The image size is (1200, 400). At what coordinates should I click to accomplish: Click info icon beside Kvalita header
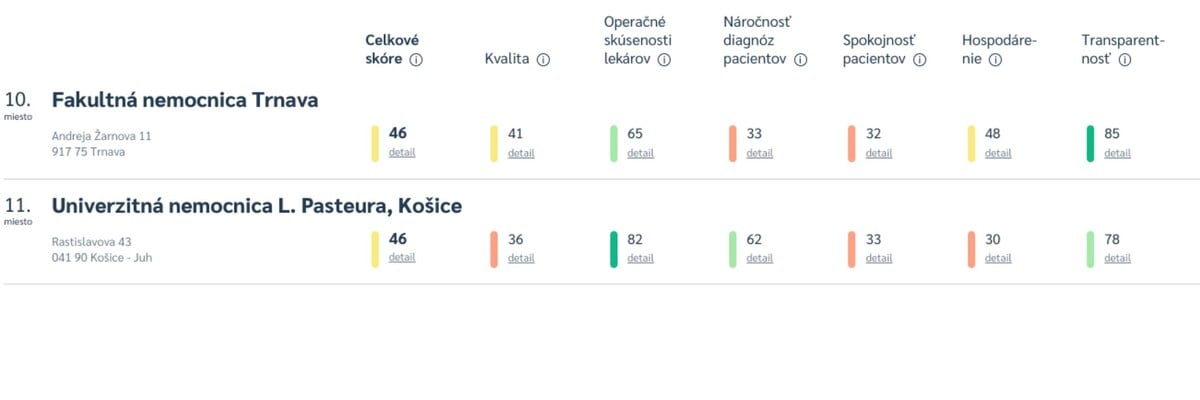[x=544, y=60]
